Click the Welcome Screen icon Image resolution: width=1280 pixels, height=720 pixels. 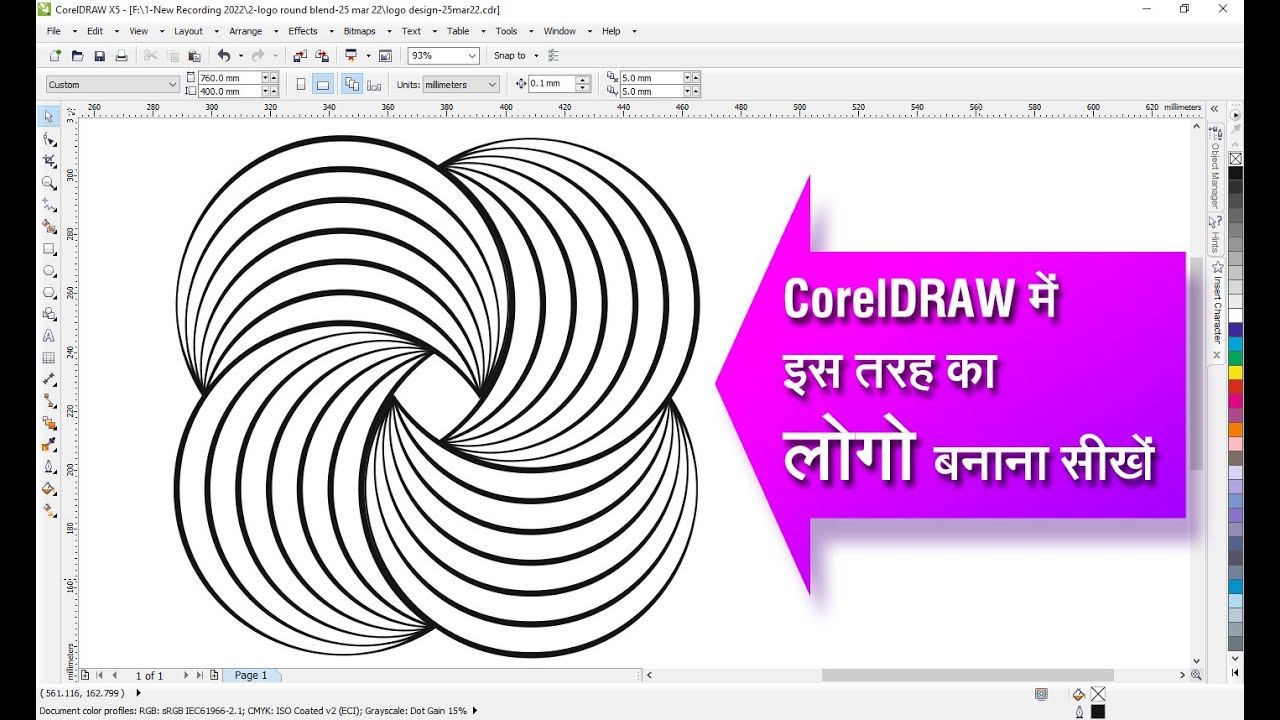385,56
